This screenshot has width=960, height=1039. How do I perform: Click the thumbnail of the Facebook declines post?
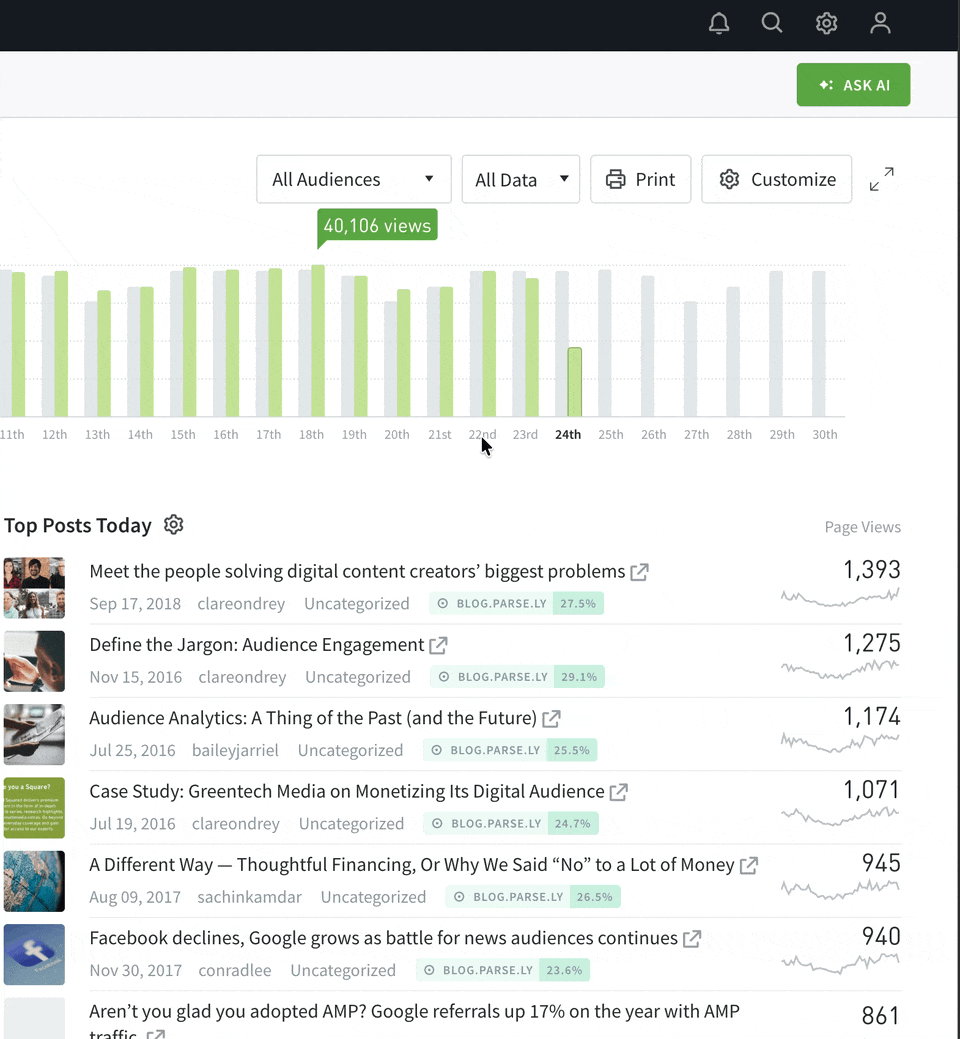(x=34, y=954)
